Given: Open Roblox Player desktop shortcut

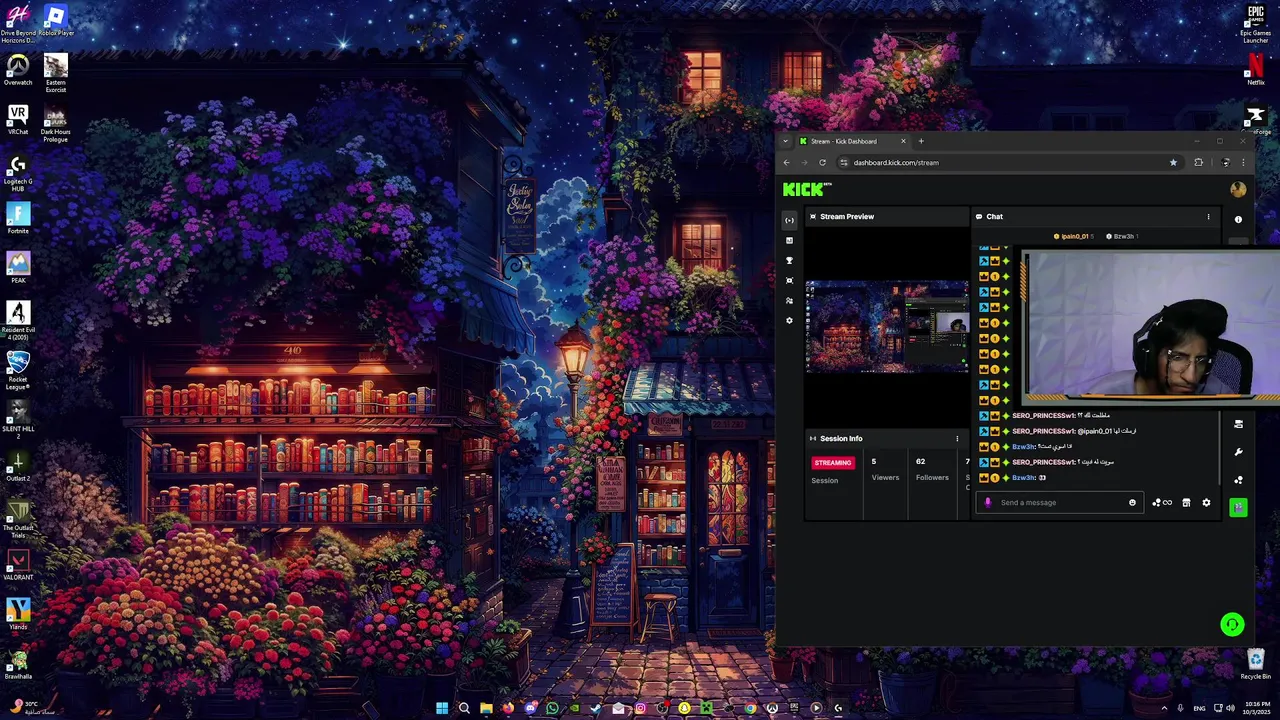Looking at the screenshot, I should click(56, 20).
